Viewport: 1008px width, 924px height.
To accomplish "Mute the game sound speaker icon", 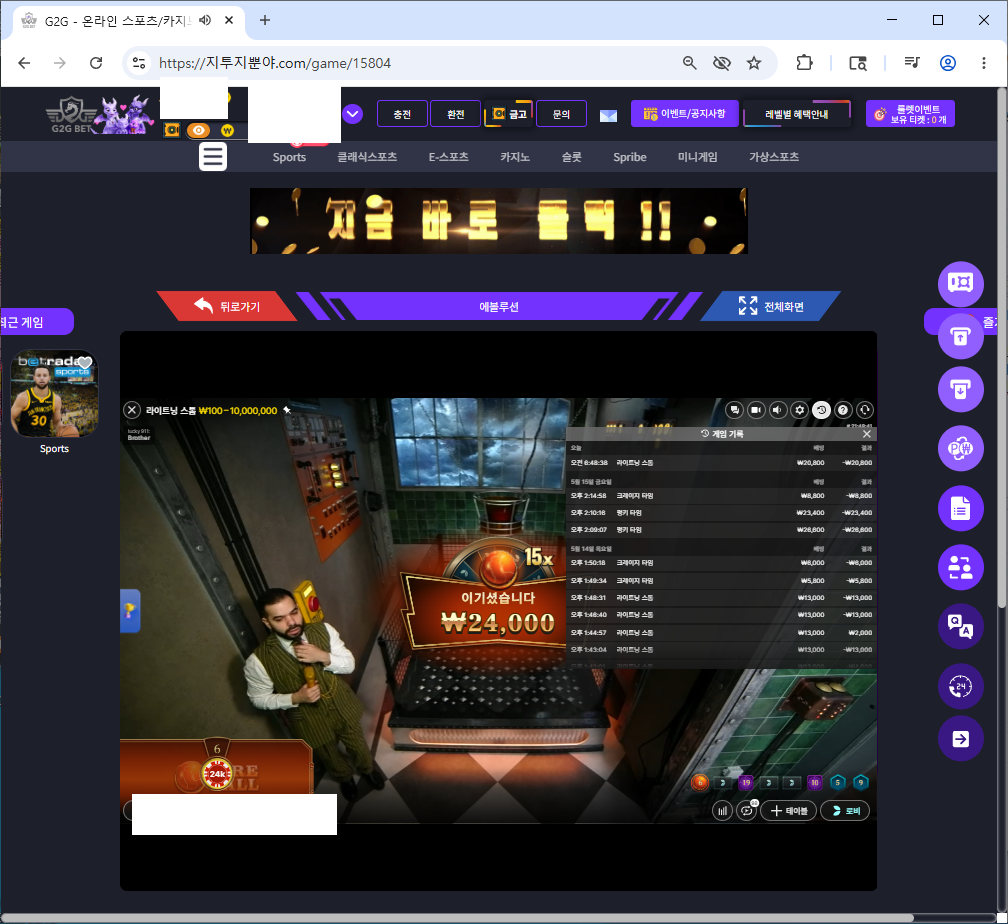I will 778,410.
